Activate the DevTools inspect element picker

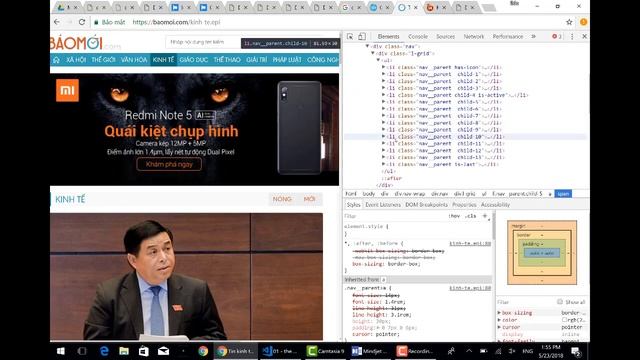click(x=350, y=36)
